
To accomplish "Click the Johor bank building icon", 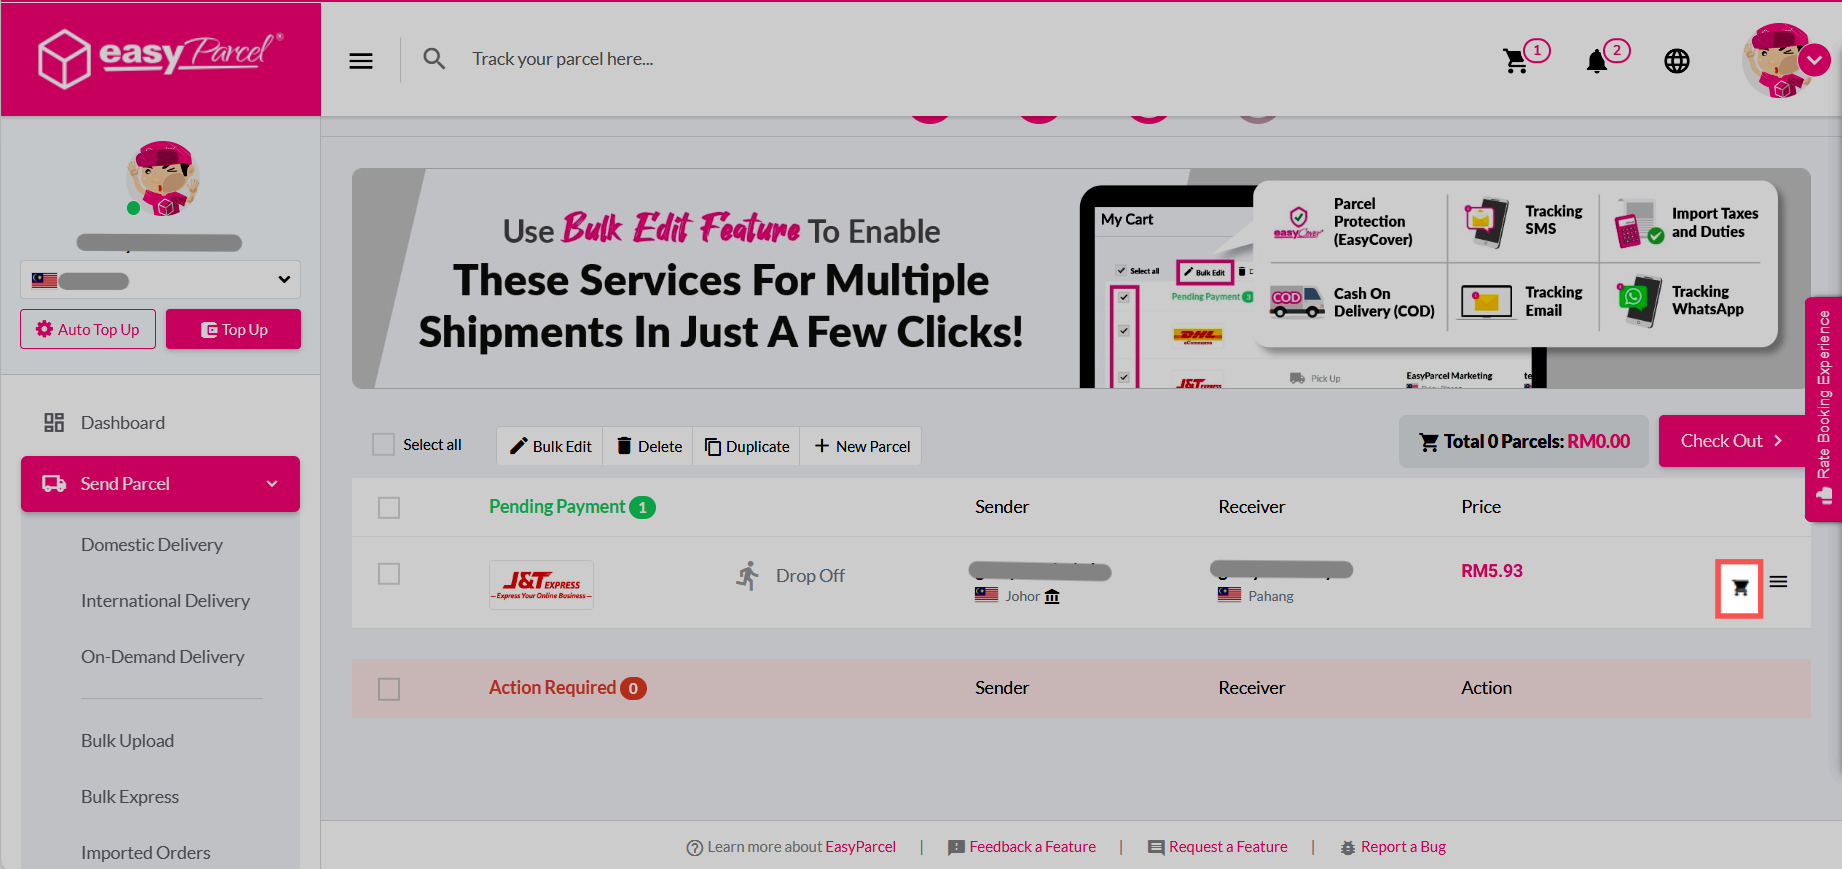I will tap(1052, 597).
